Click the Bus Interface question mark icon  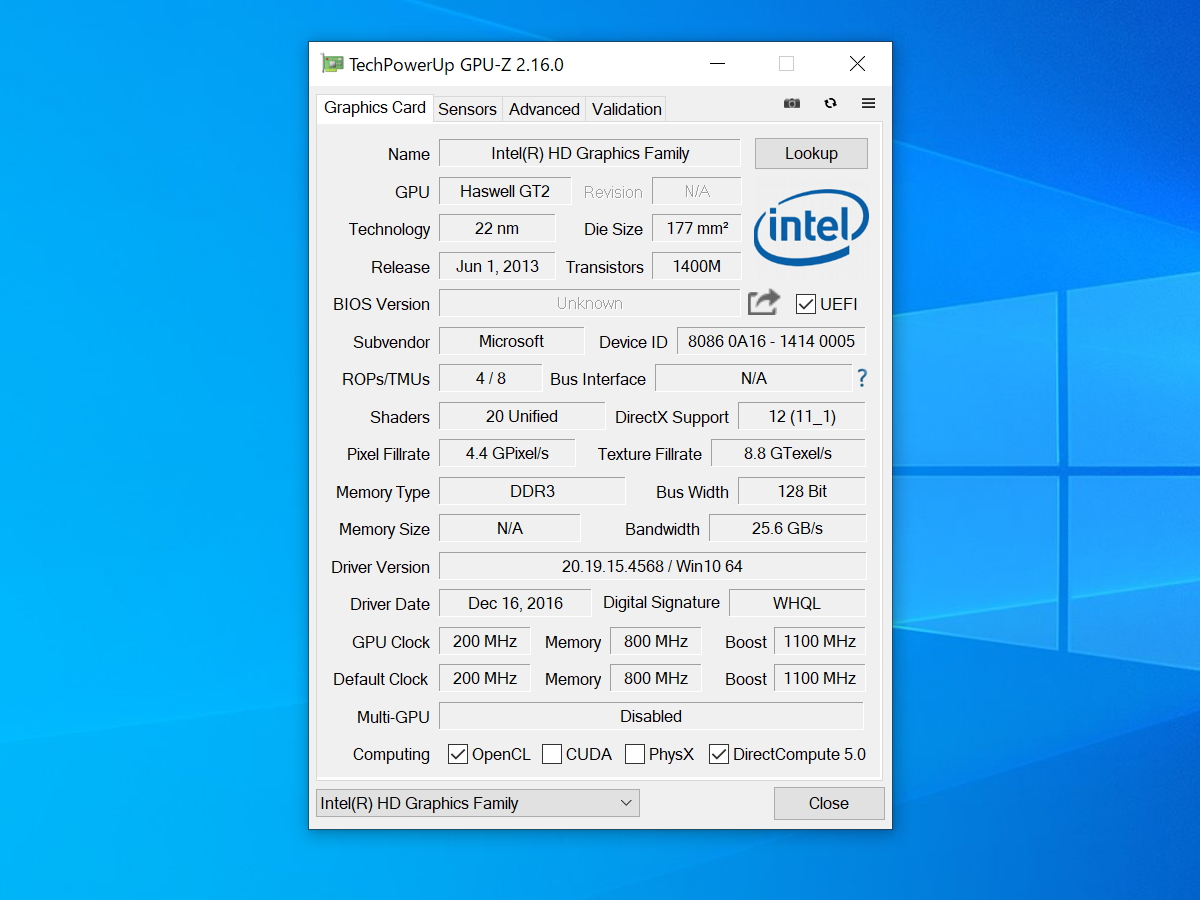(862, 378)
